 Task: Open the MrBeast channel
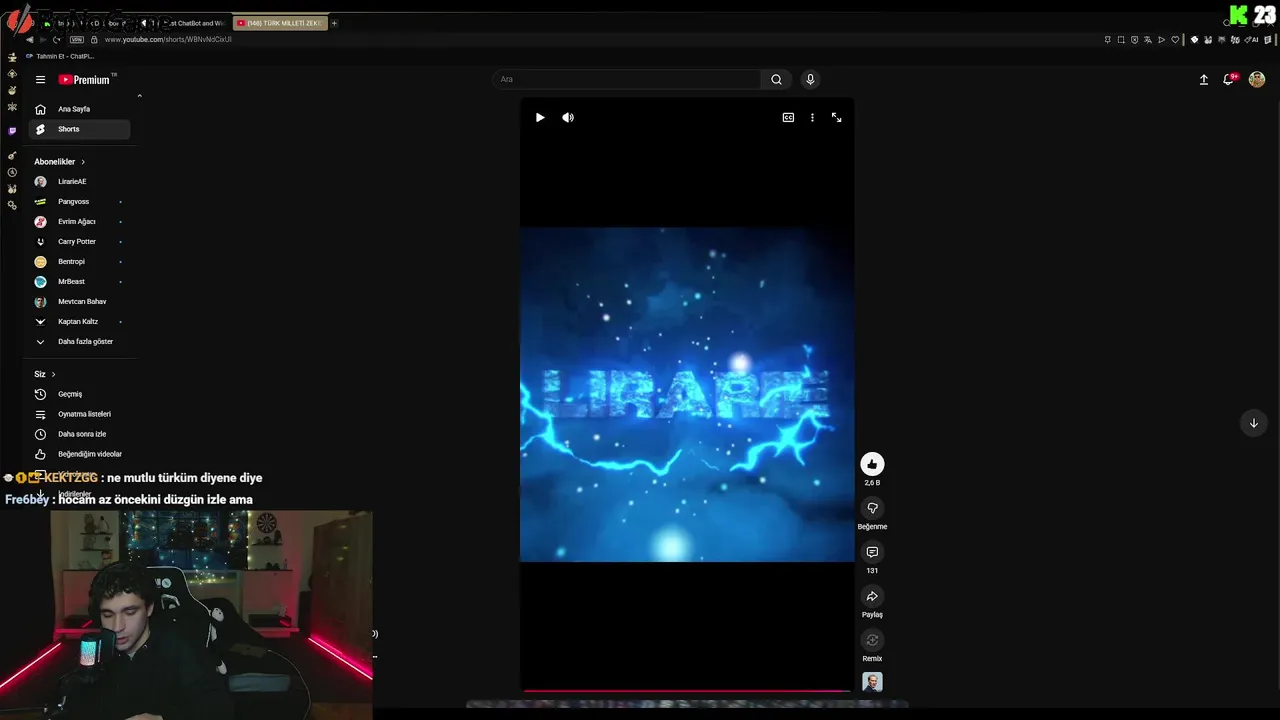pos(78,282)
